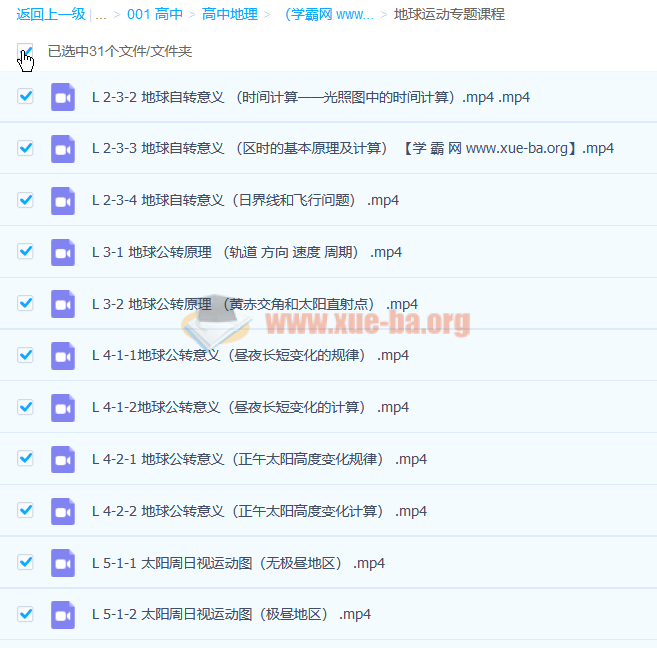Expand the breadcrumb ellipsis for hidden folders
Screen dimensions: 657x648
tap(101, 15)
